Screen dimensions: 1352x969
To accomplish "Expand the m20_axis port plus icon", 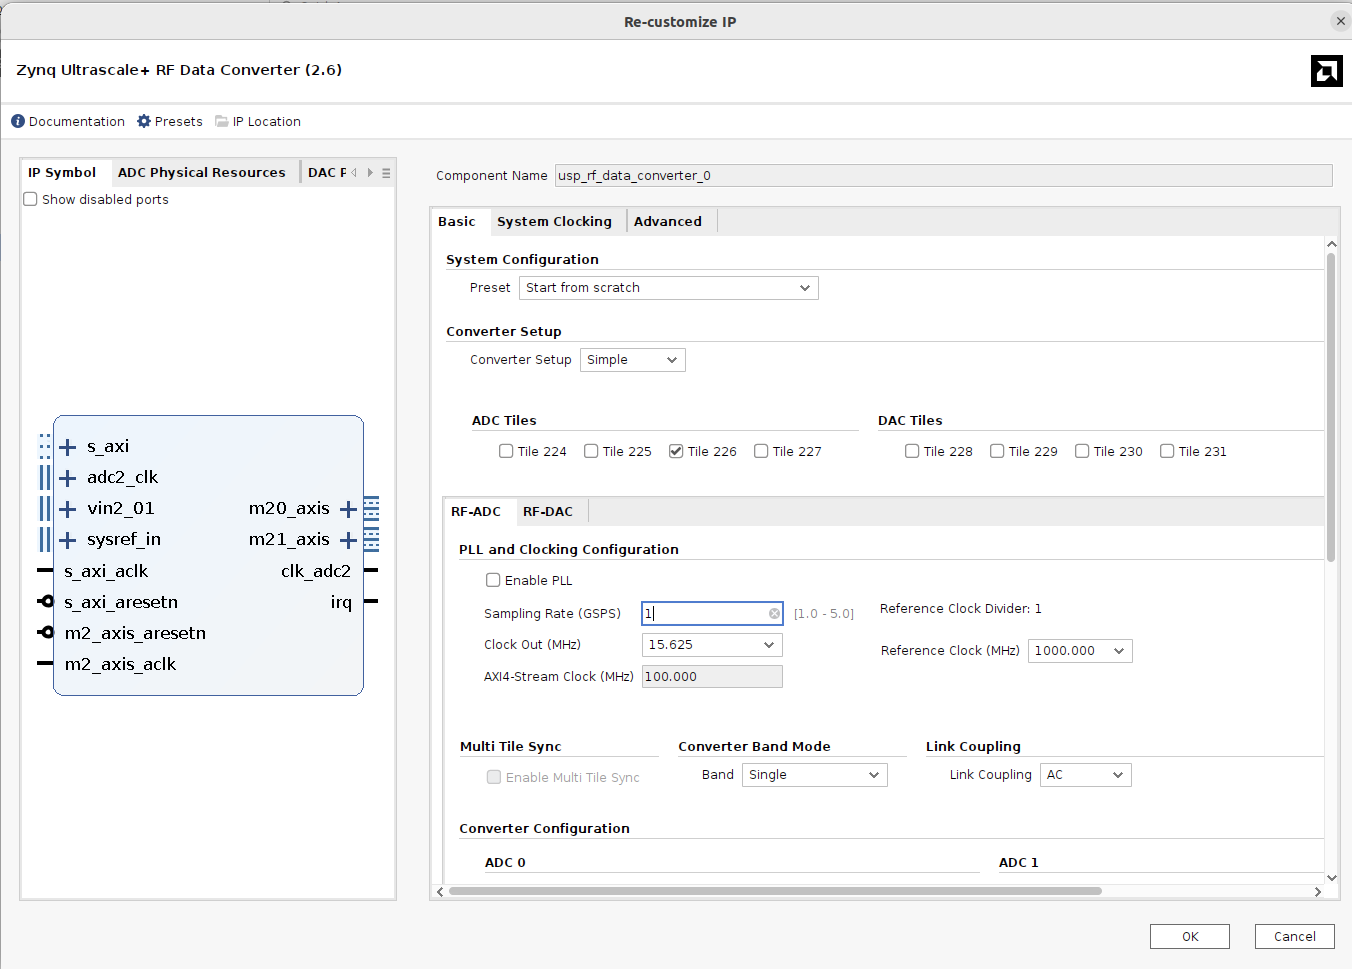I will [348, 510].
